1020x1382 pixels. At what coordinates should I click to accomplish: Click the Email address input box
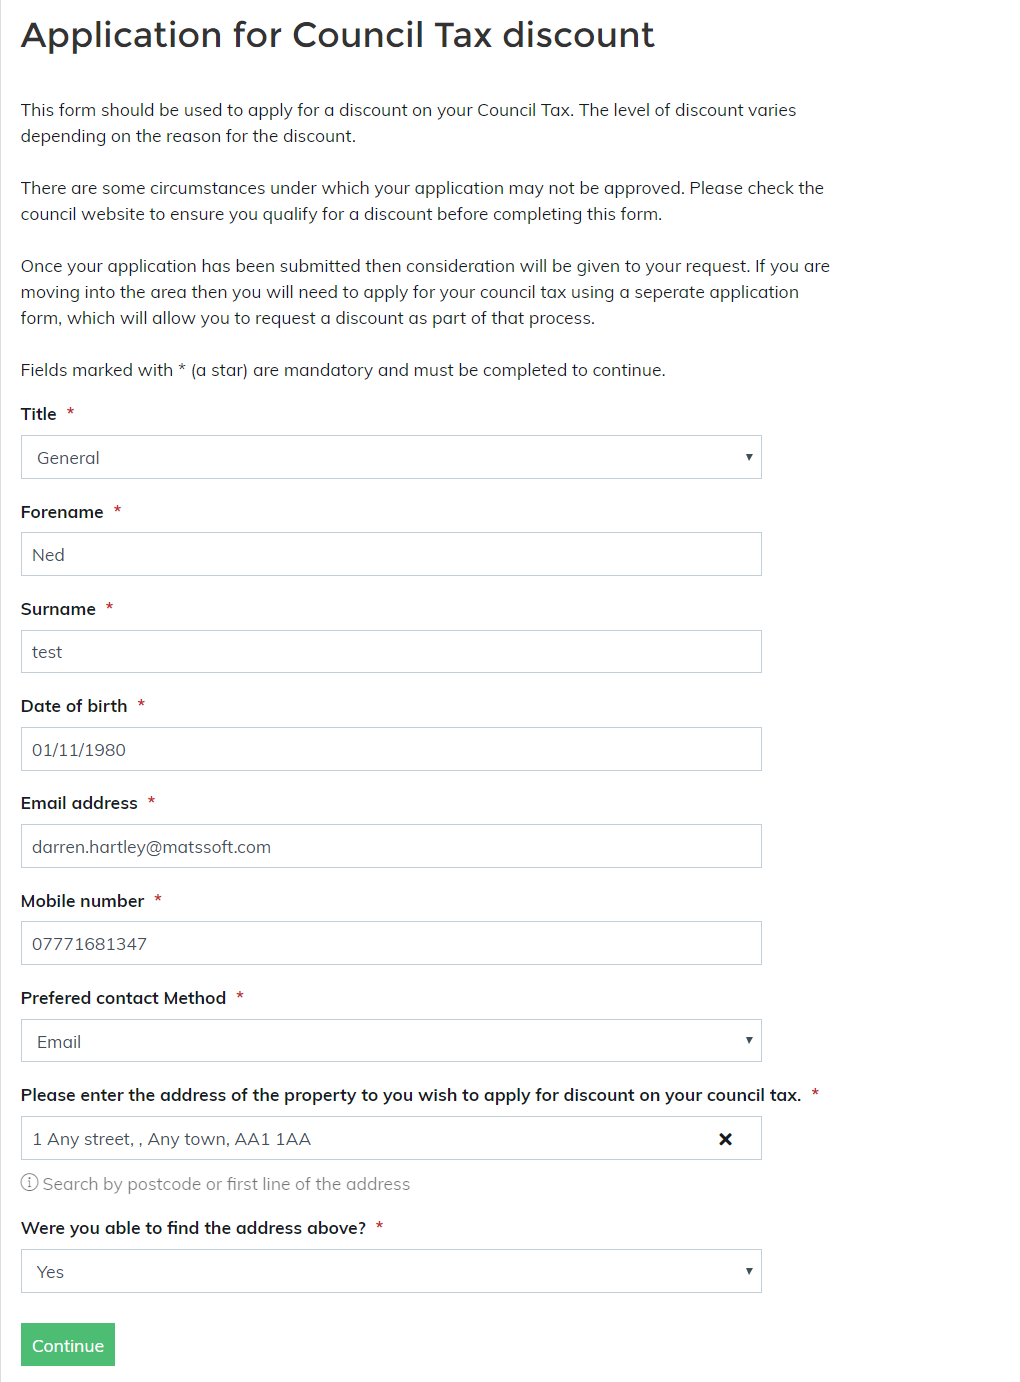coord(391,846)
